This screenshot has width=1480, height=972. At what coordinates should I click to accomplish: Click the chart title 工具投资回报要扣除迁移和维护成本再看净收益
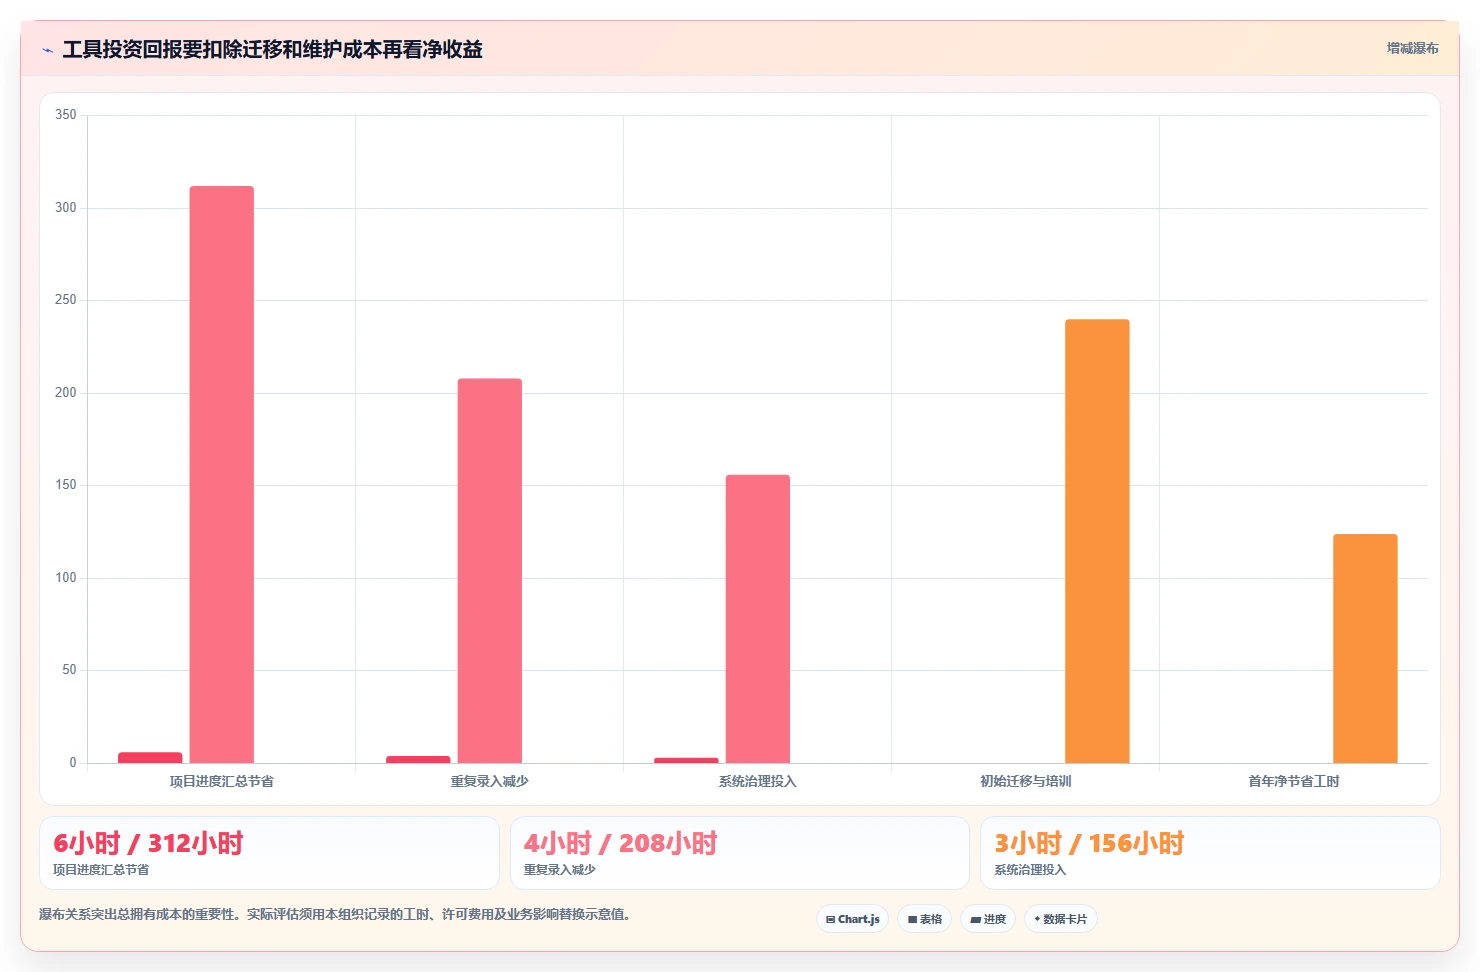click(x=272, y=49)
